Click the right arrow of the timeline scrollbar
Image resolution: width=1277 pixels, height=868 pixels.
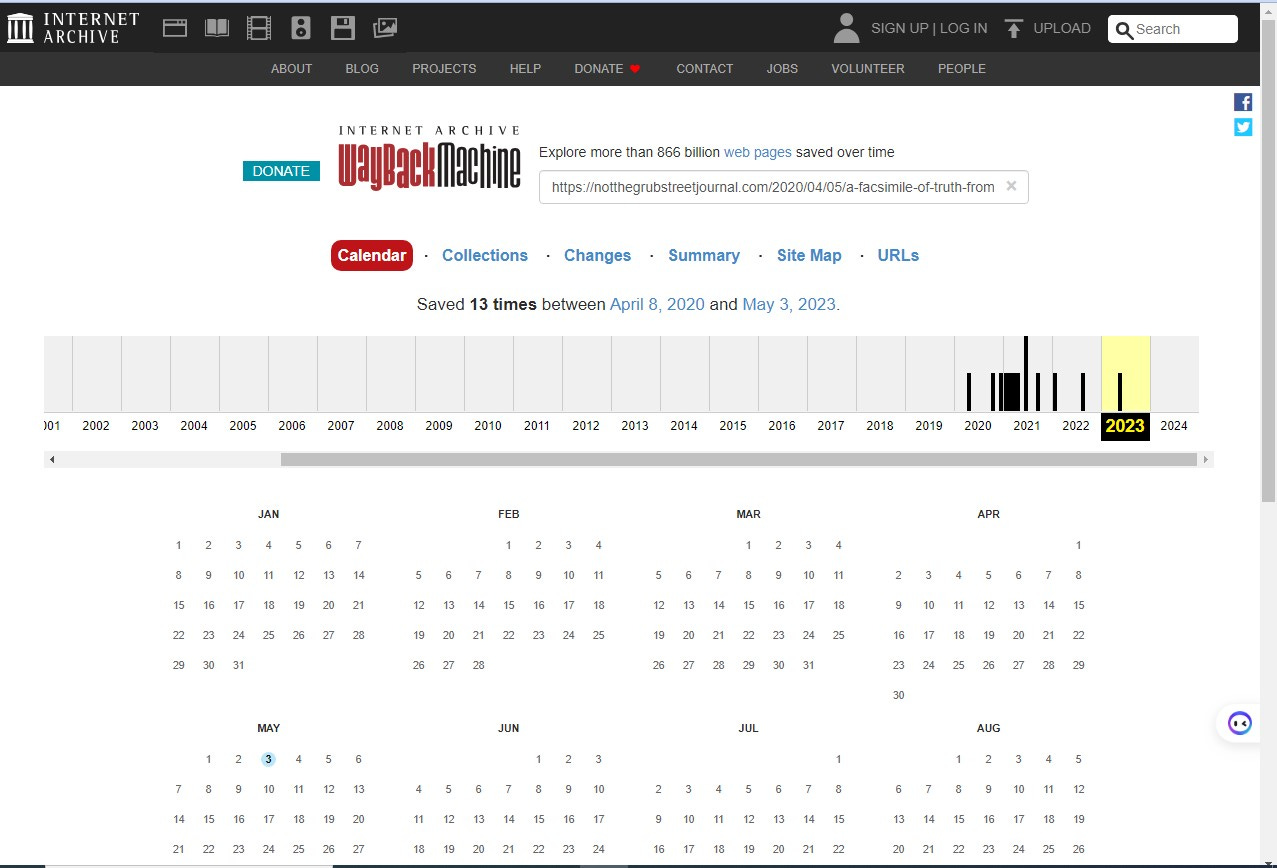pyautogui.click(x=1206, y=459)
